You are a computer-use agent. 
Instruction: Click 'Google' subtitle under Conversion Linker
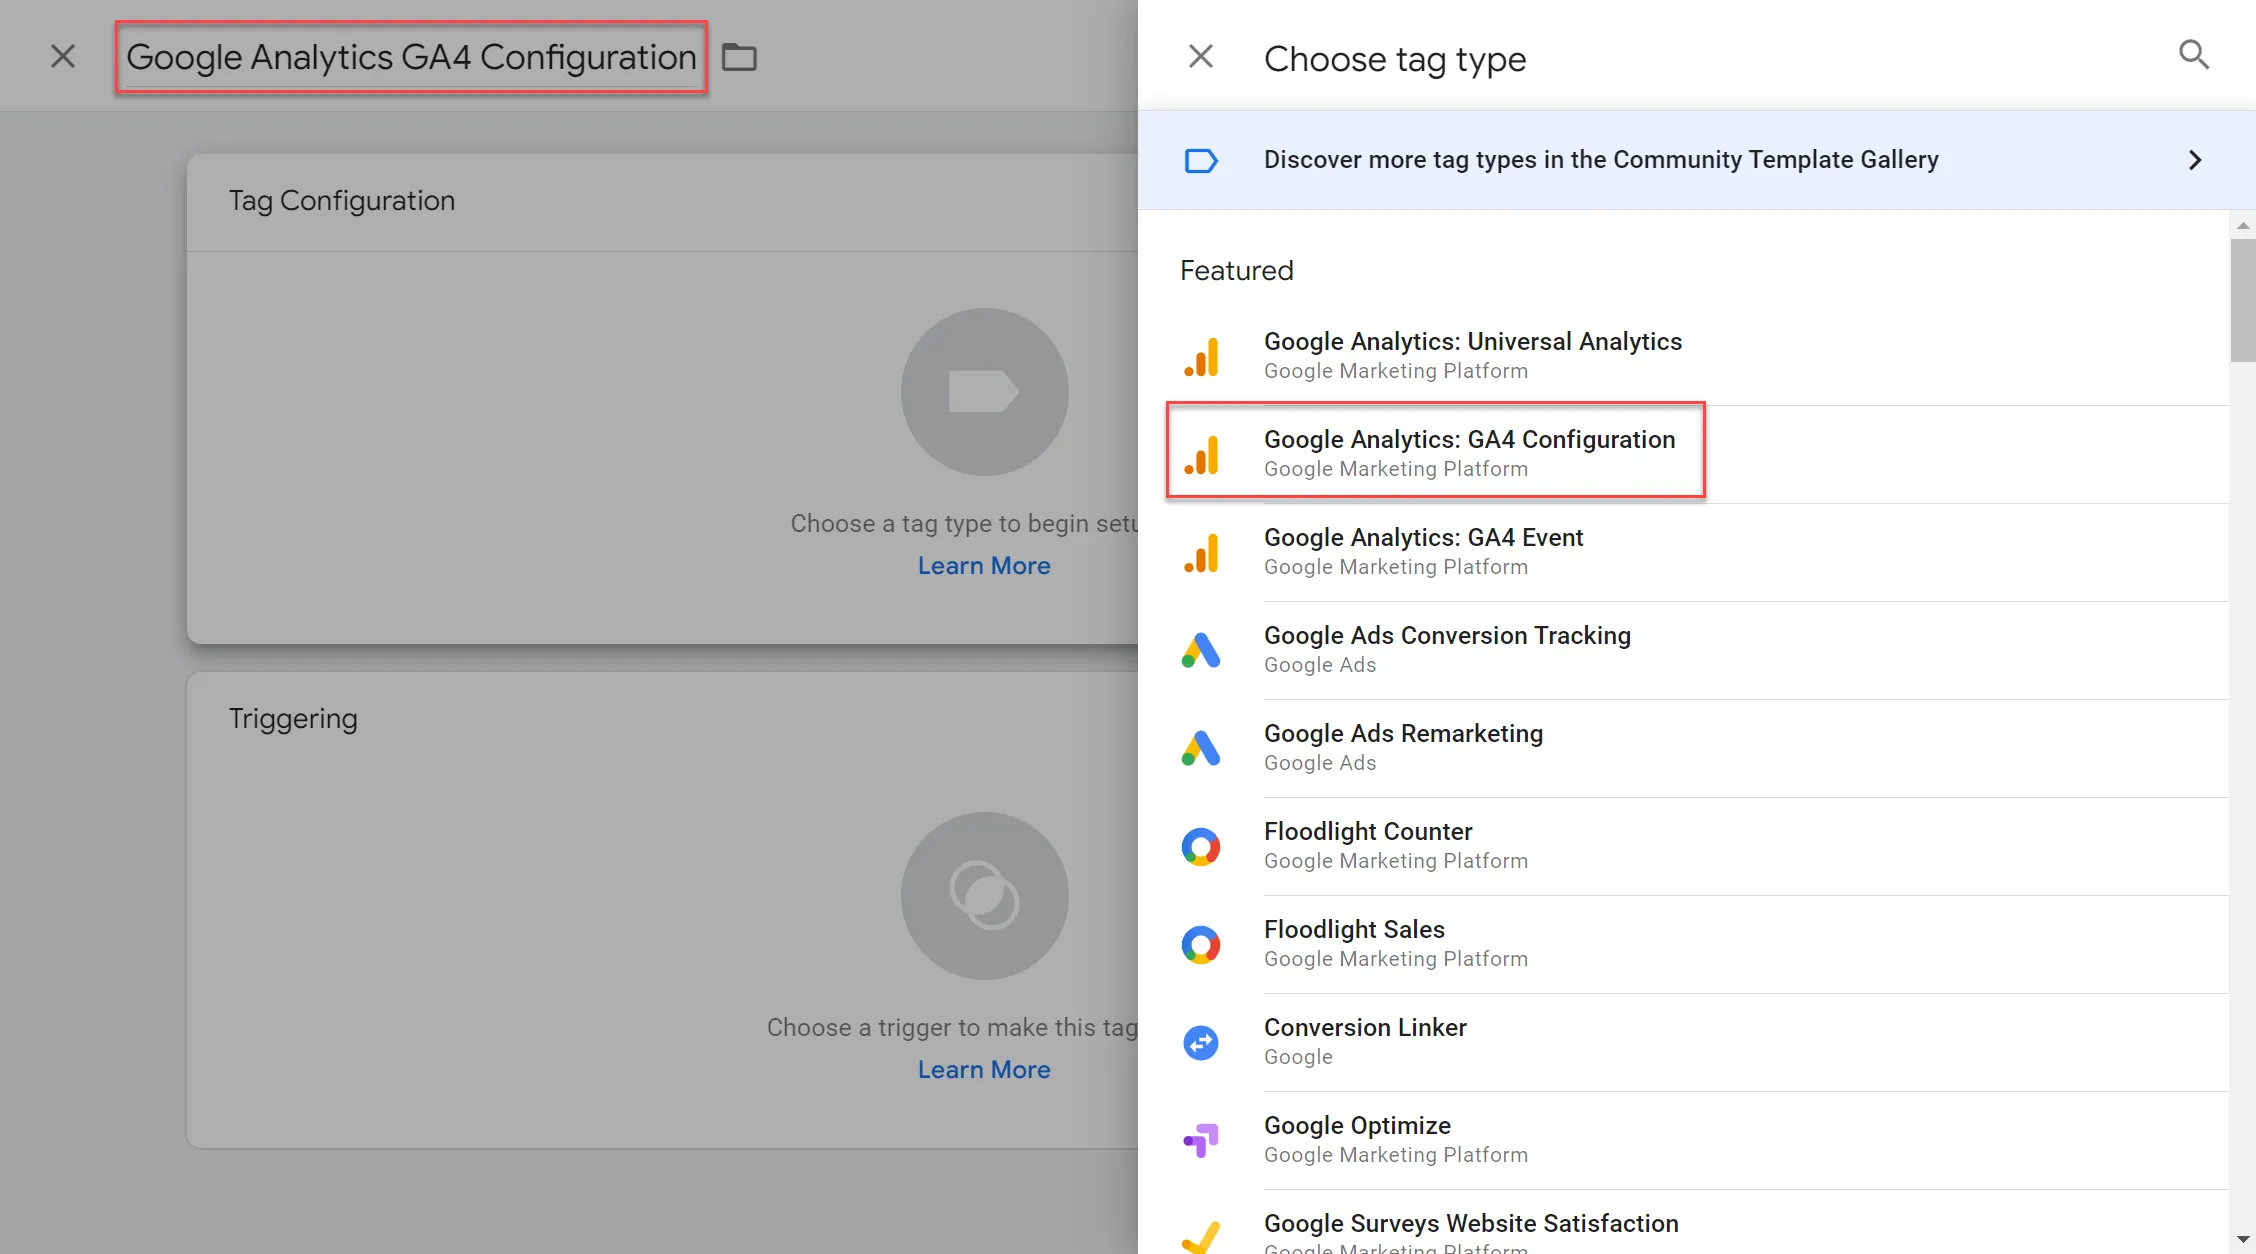[x=1298, y=1057]
